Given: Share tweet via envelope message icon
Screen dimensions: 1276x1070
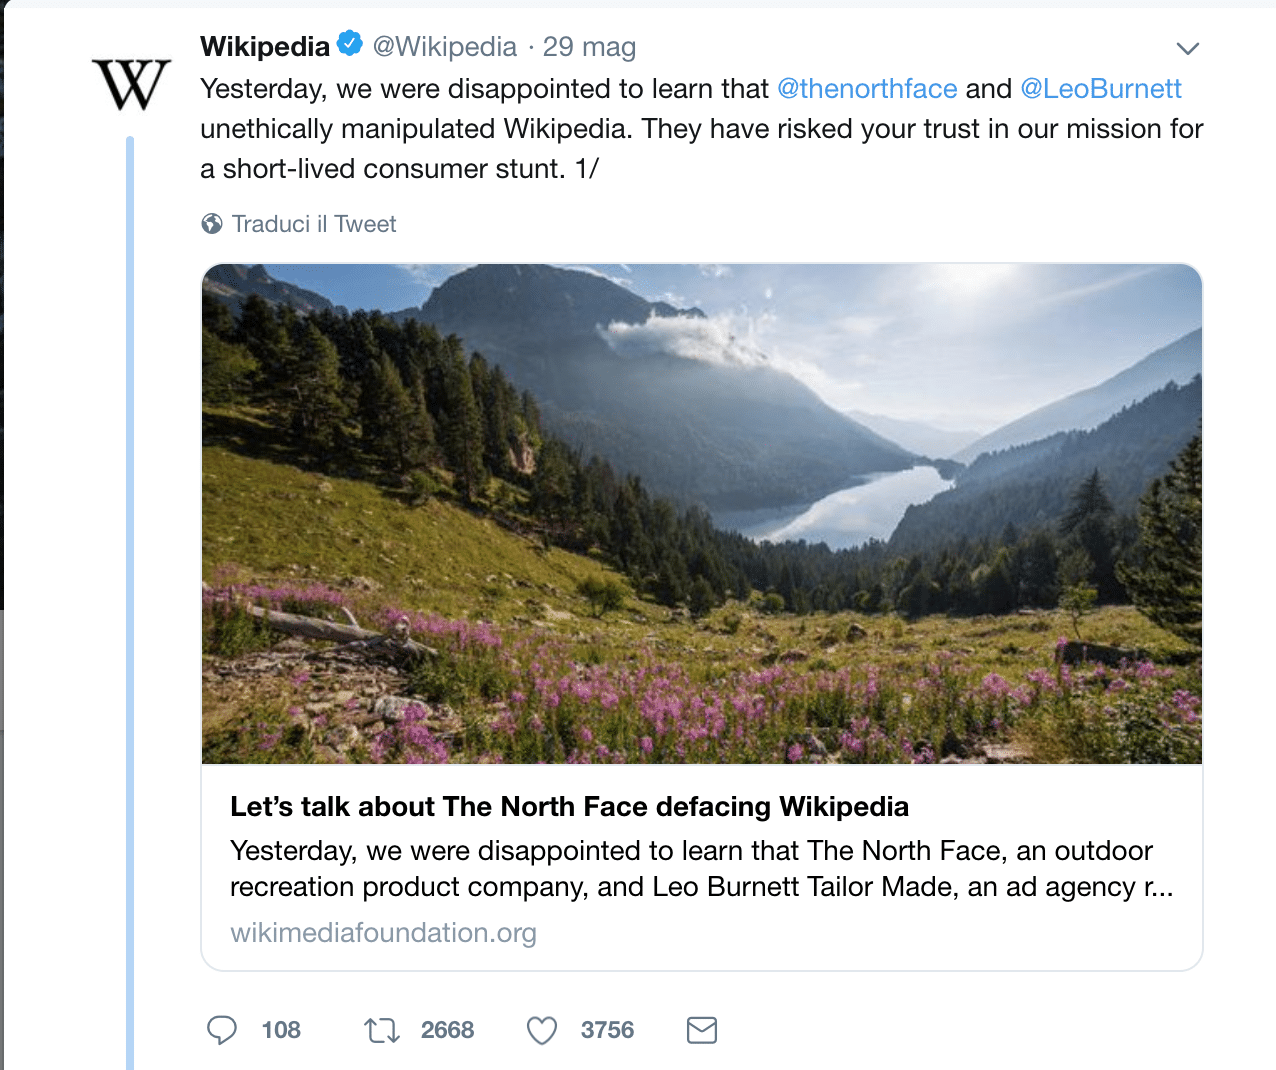Looking at the screenshot, I should tap(702, 1030).
